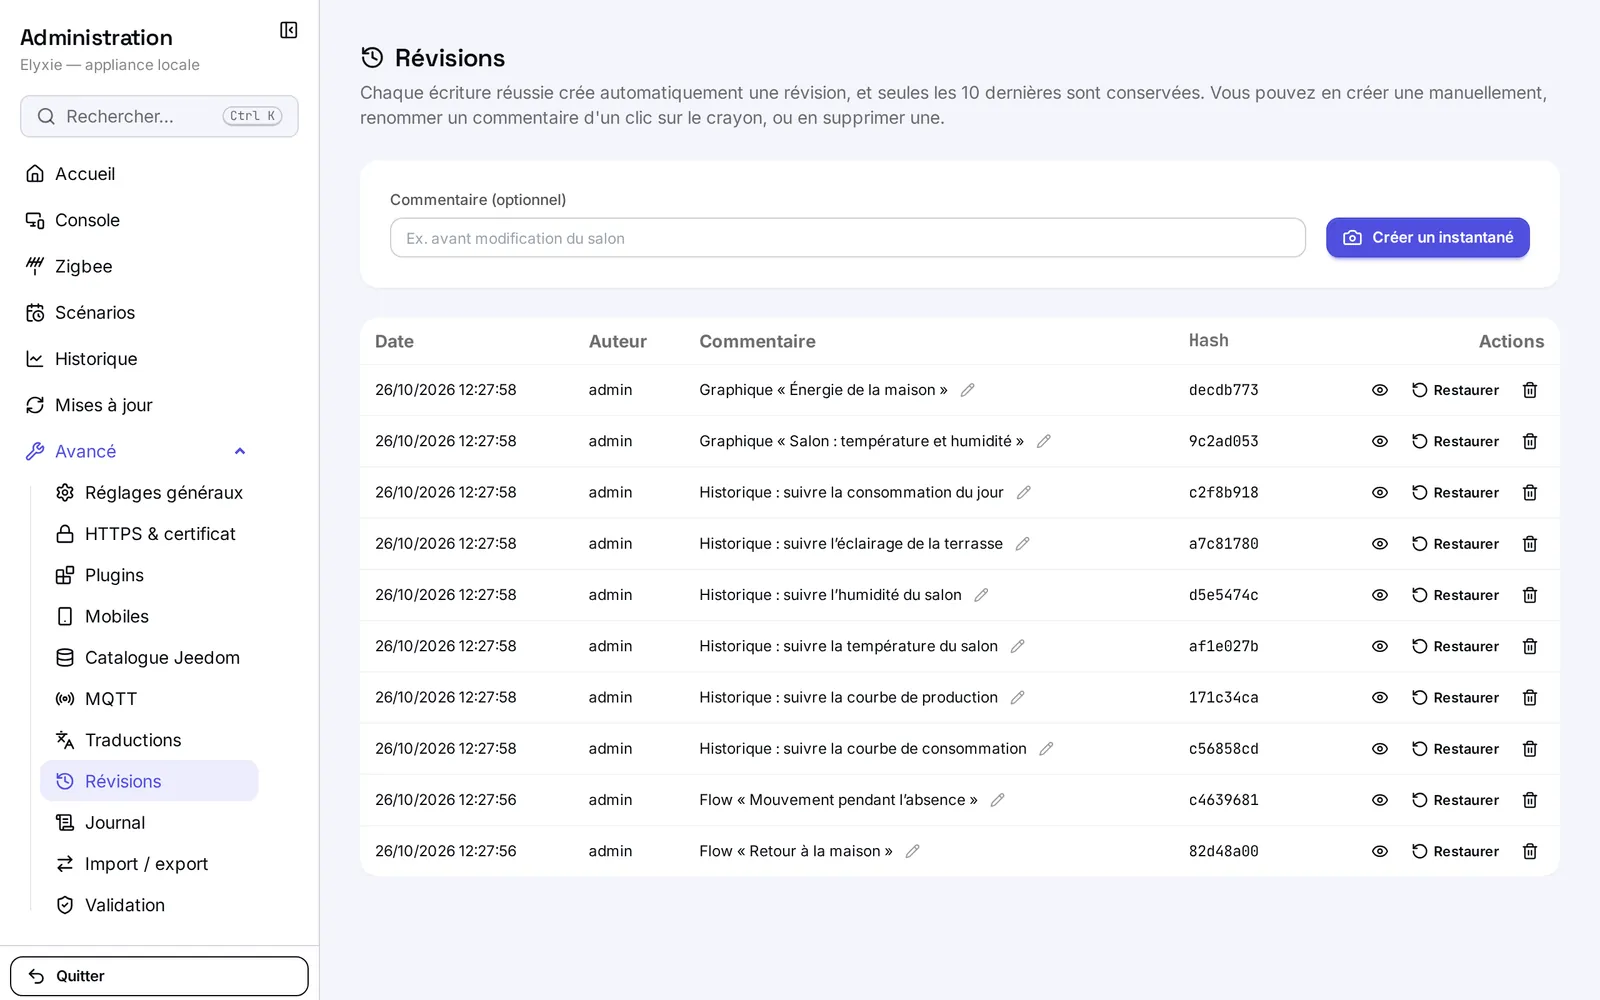This screenshot has width=1600, height=1000.
Task: Rename the éclairage de la terrasse comment
Action: pyautogui.click(x=1022, y=544)
